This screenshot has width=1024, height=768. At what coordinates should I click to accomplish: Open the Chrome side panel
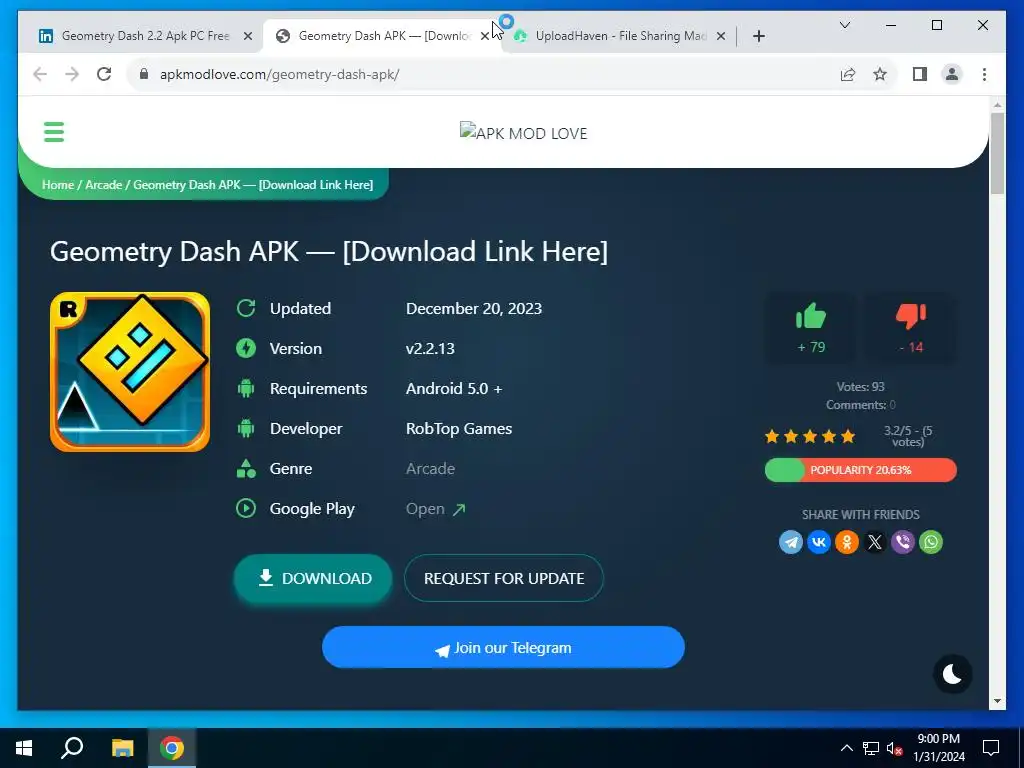point(920,74)
